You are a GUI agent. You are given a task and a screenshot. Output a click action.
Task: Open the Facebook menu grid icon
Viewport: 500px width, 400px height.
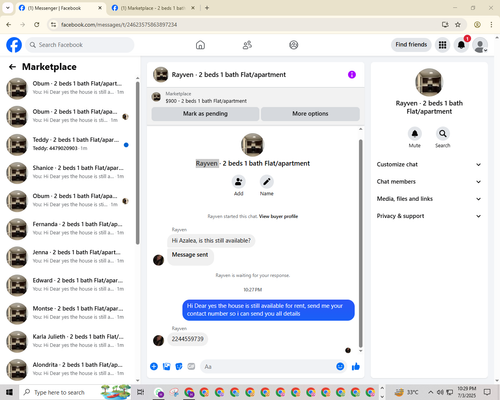pos(442,45)
